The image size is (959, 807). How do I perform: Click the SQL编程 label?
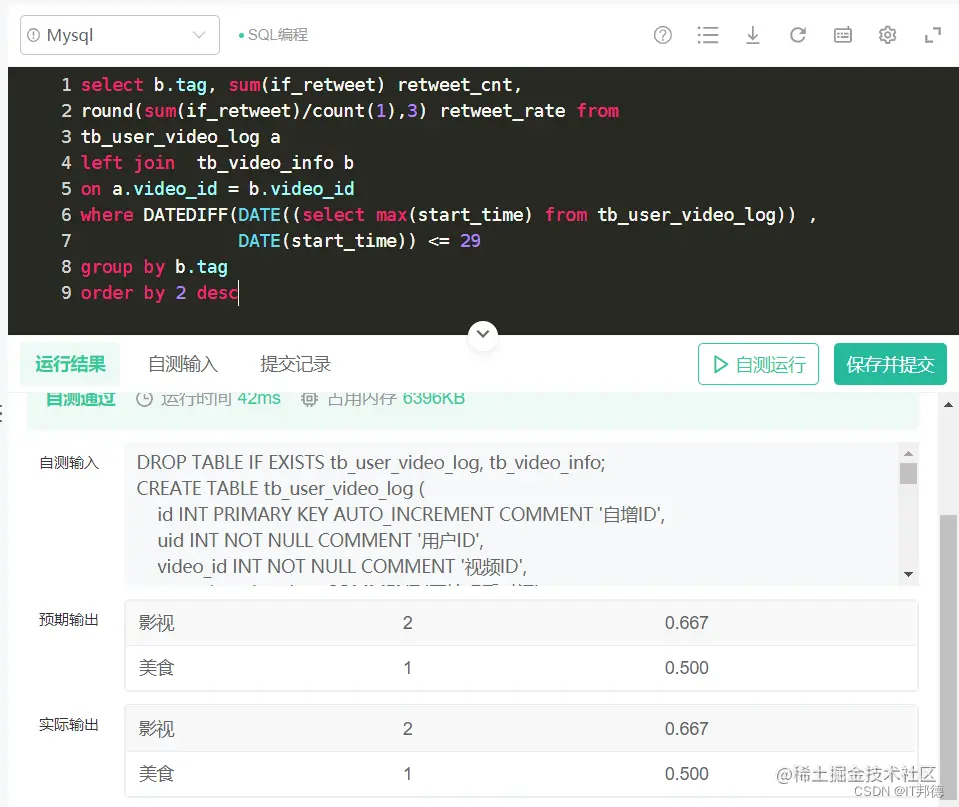(278, 35)
